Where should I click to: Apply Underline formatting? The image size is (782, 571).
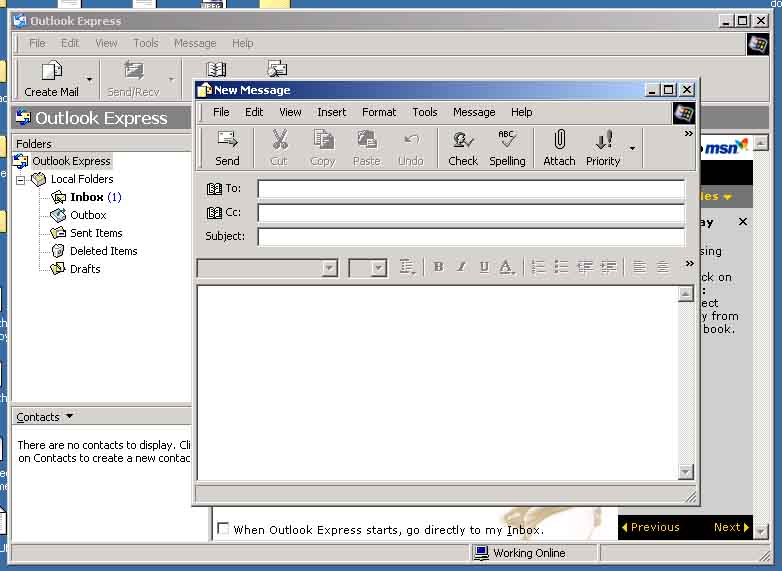[x=484, y=267]
